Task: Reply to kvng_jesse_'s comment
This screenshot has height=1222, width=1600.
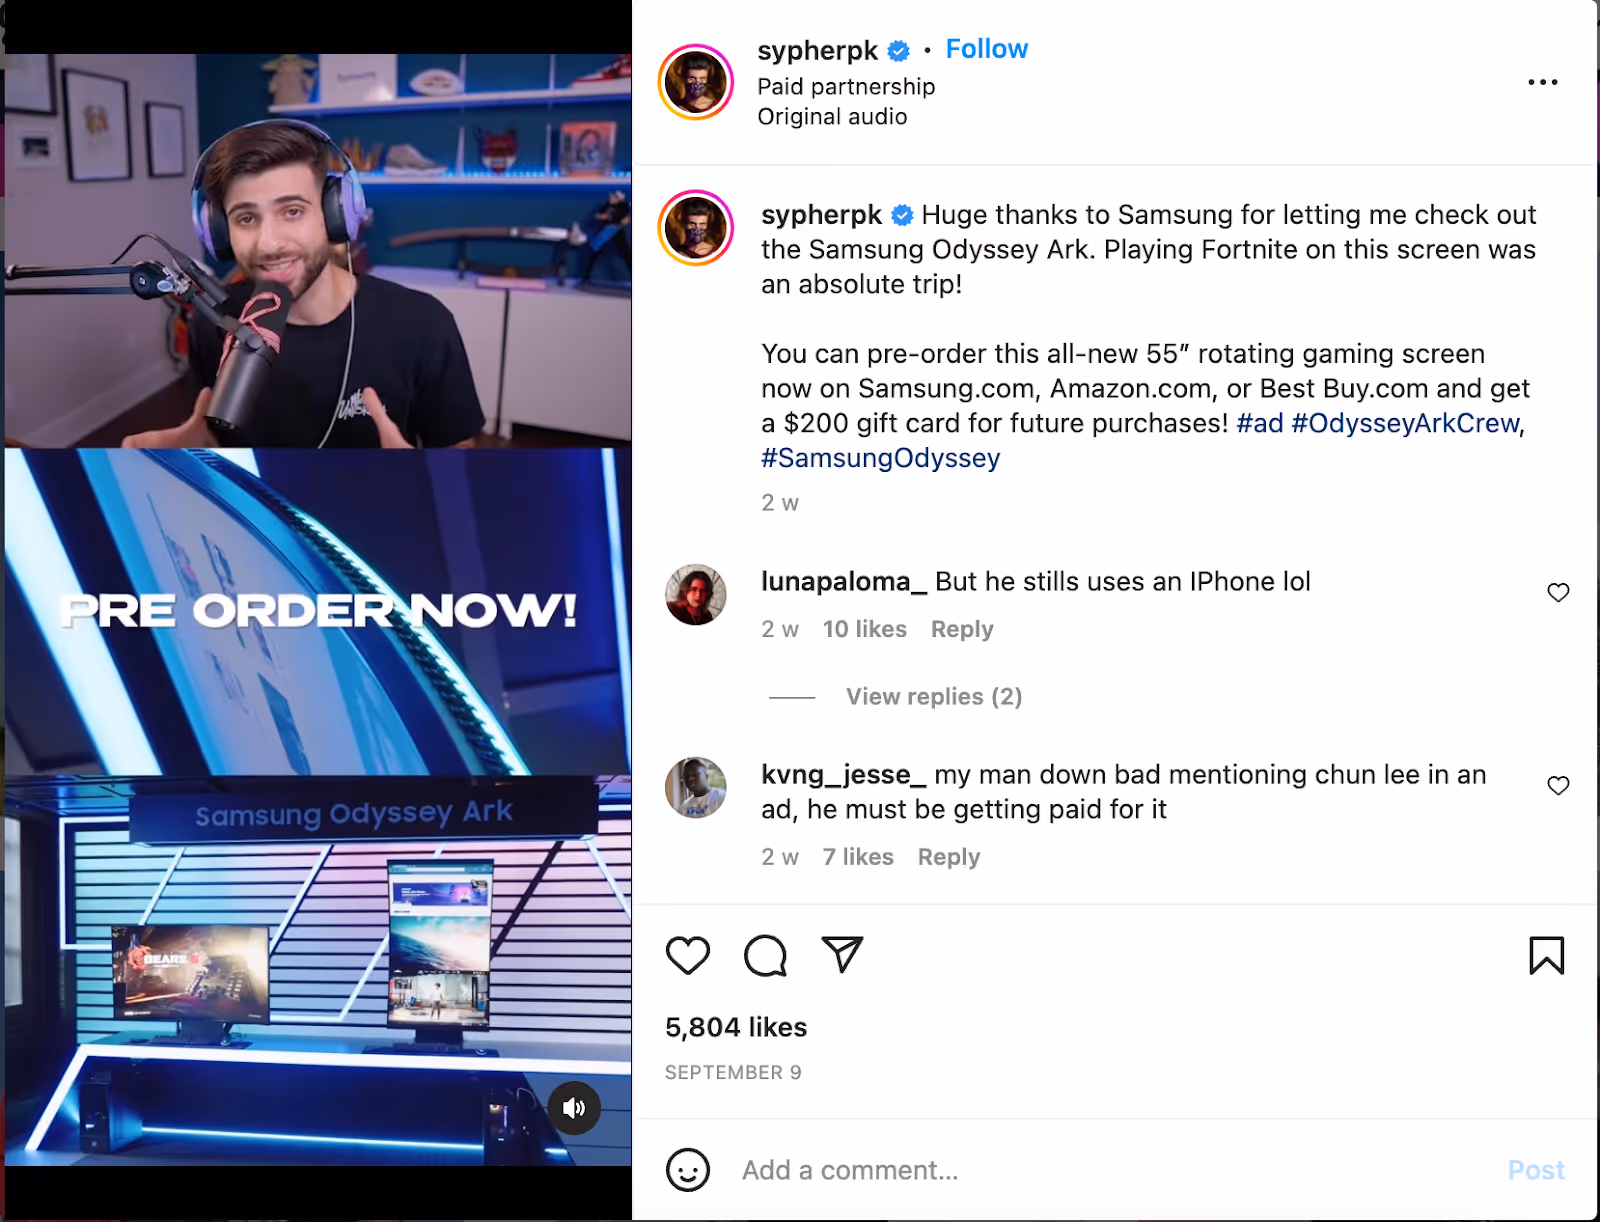Action: tap(949, 857)
